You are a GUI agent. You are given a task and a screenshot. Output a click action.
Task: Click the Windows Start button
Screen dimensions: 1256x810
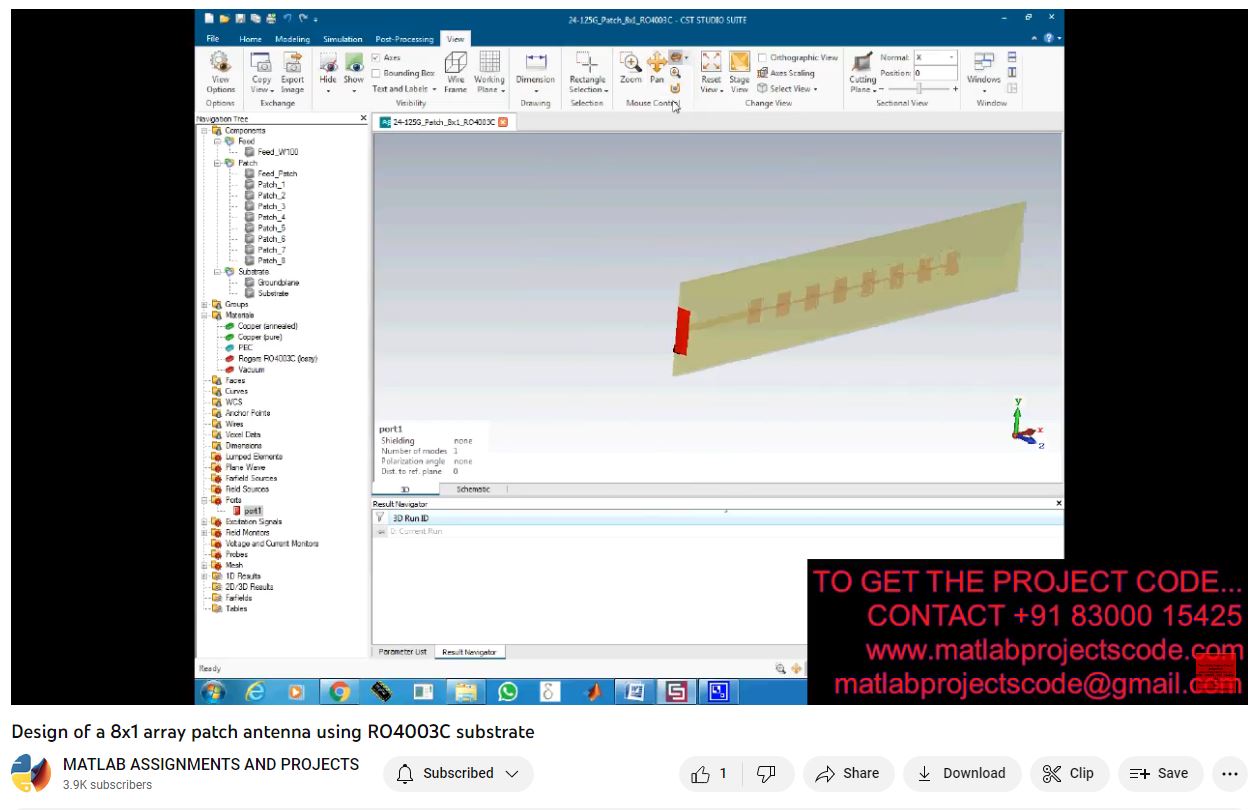pos(213,691)
